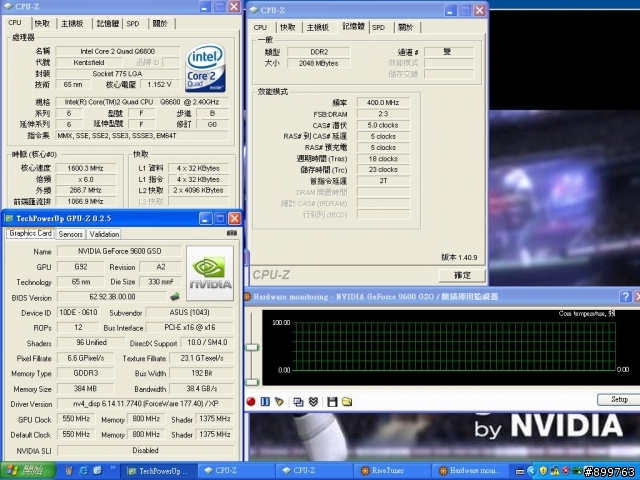
Task: Open the Sensors tab in GPU-Z
Action: tap(70, 234)
